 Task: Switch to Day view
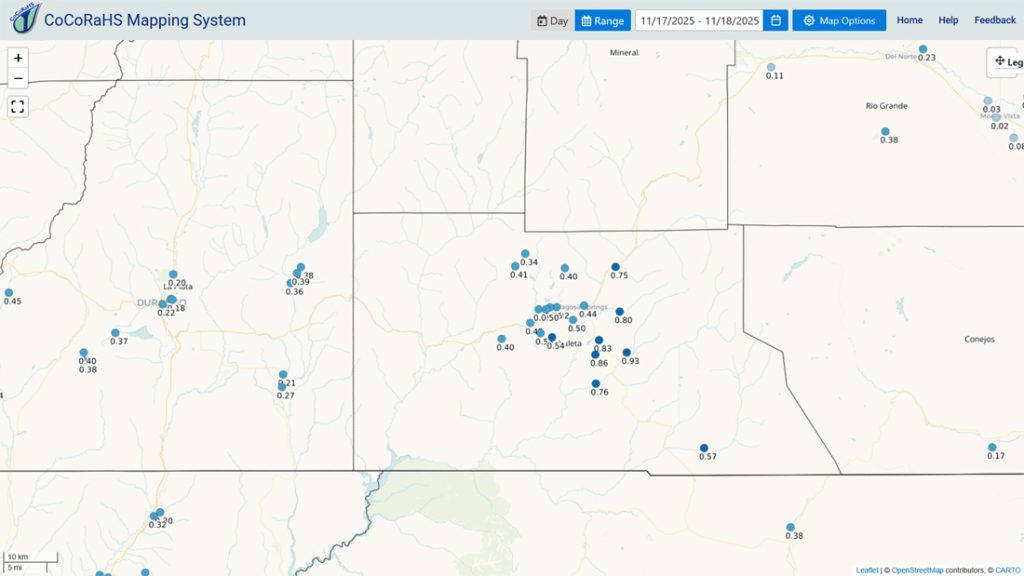pos(552,20)
